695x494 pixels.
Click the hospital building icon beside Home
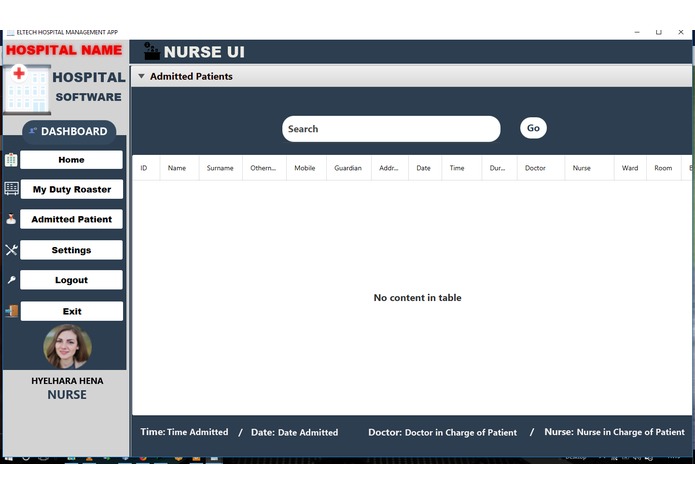[11, 160]
